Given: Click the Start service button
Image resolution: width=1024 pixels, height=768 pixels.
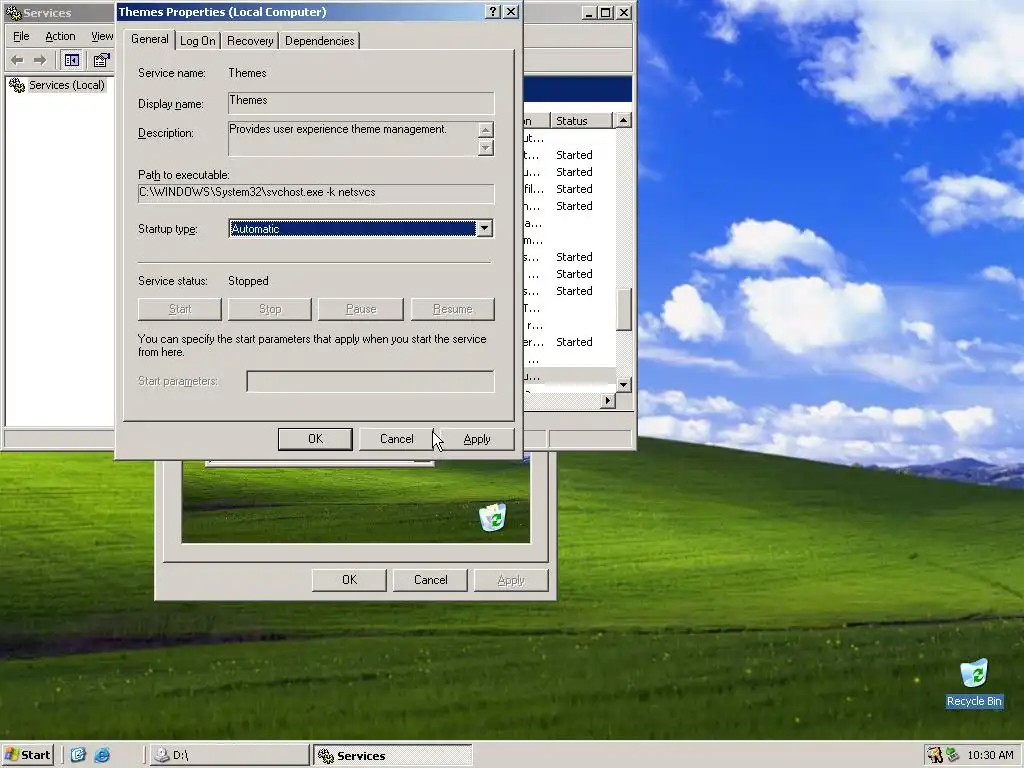Looking at the screenshot, I should pos(180,309).
